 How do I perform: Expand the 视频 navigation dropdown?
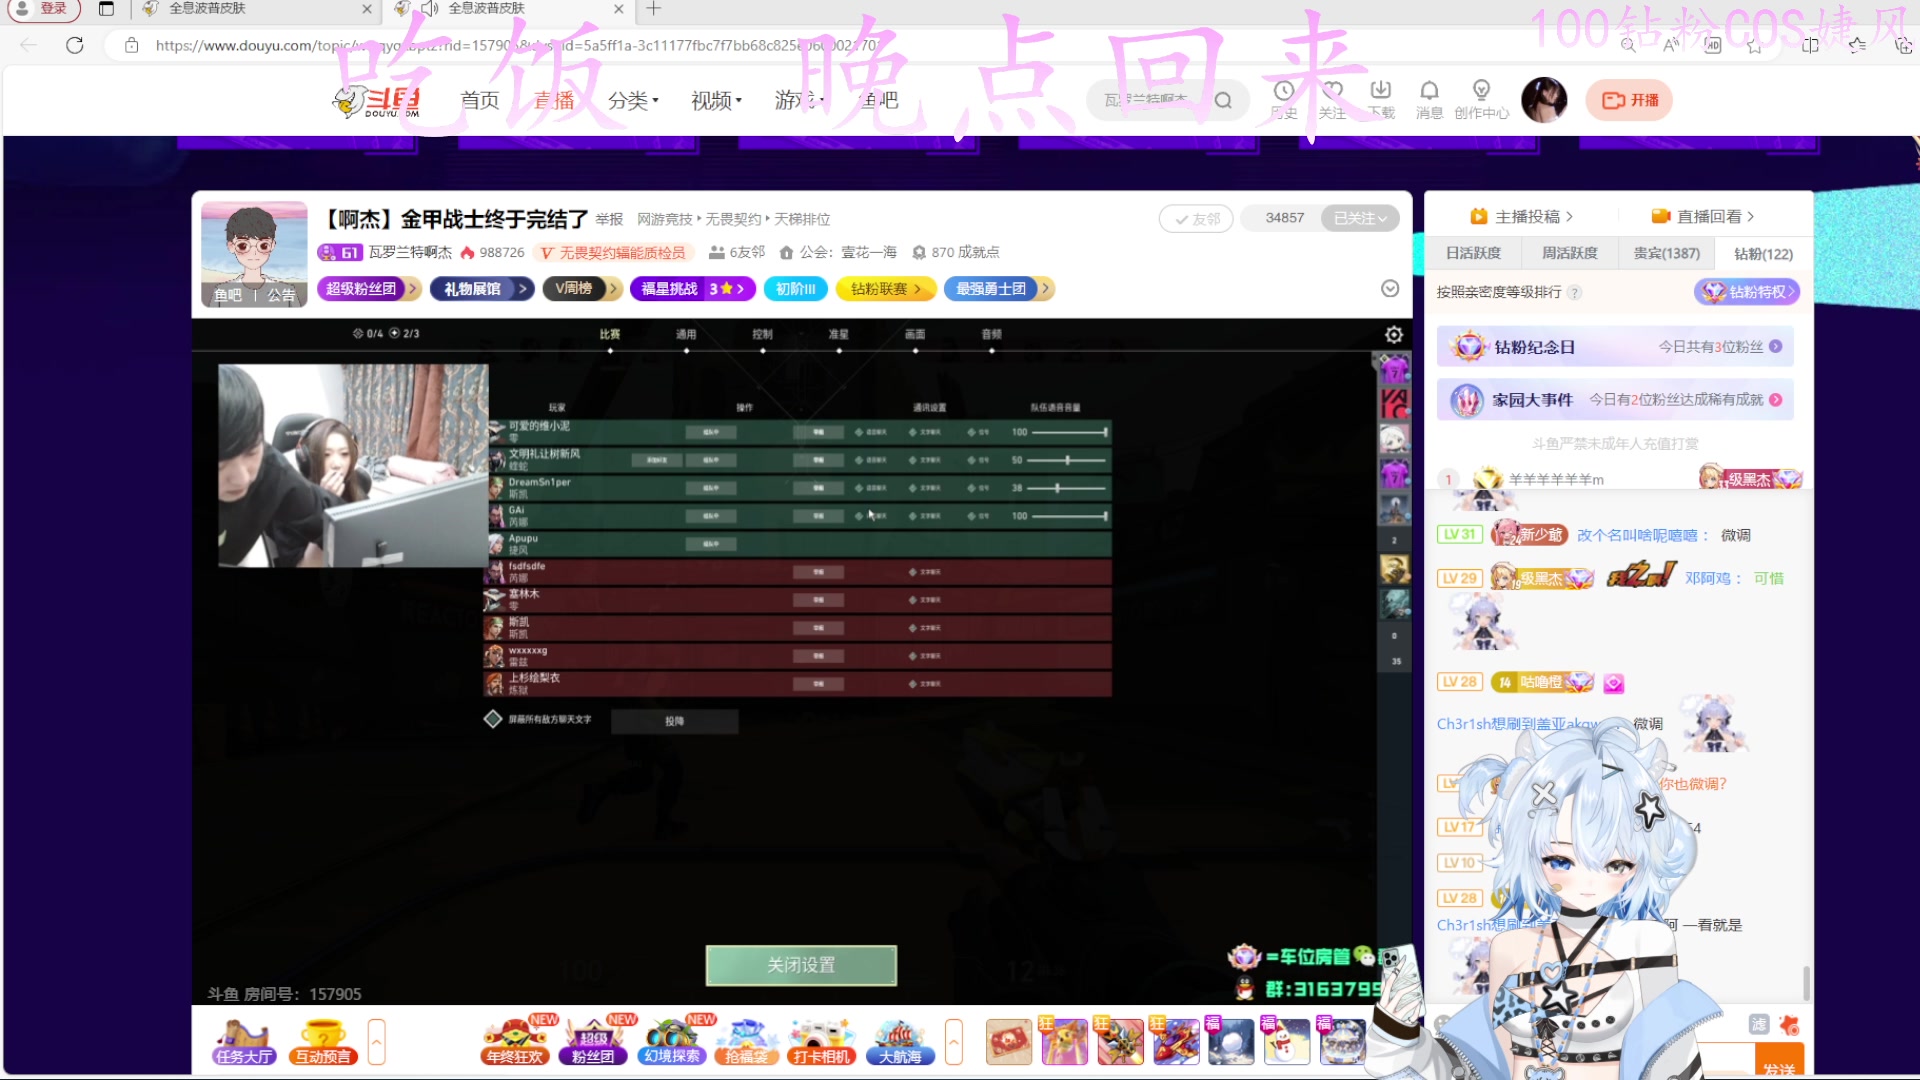tap(716, 100)
